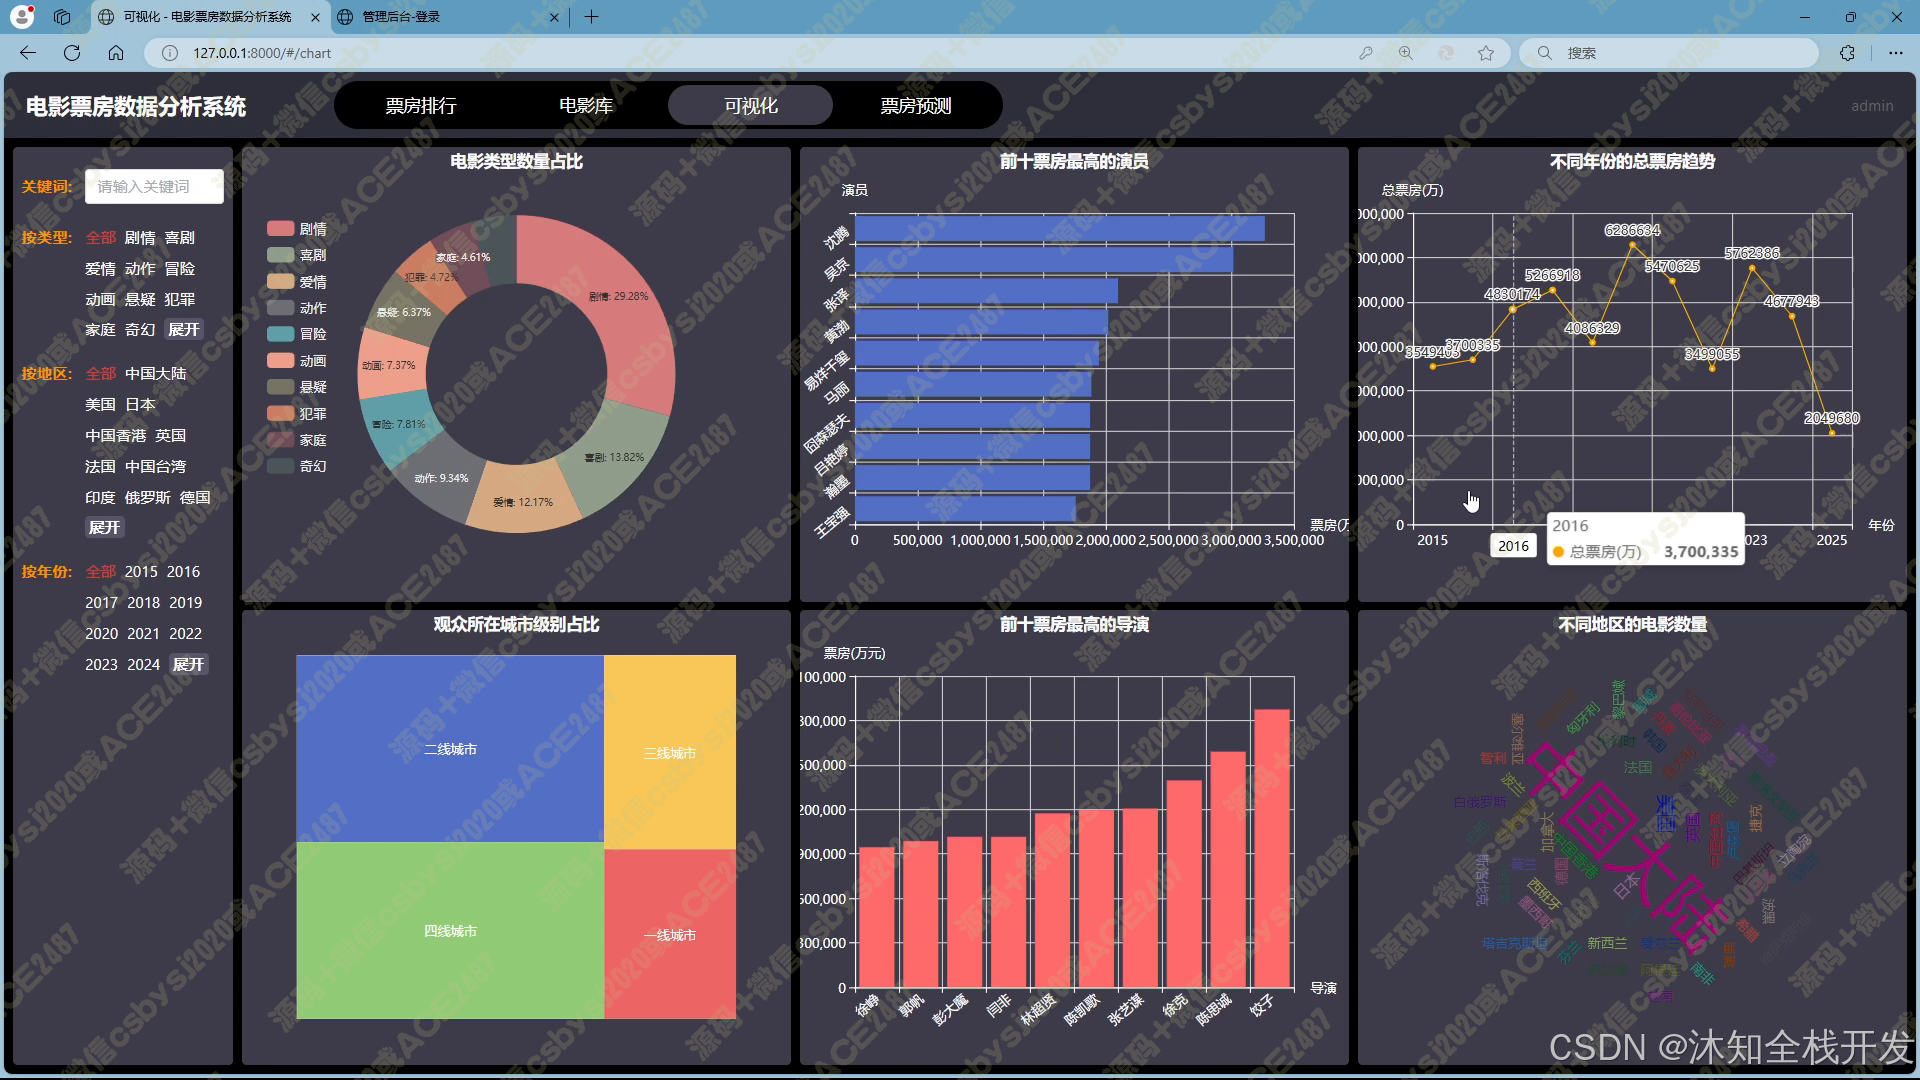
Task: Open a new tab with plus icon
Action: click(592, 17)
